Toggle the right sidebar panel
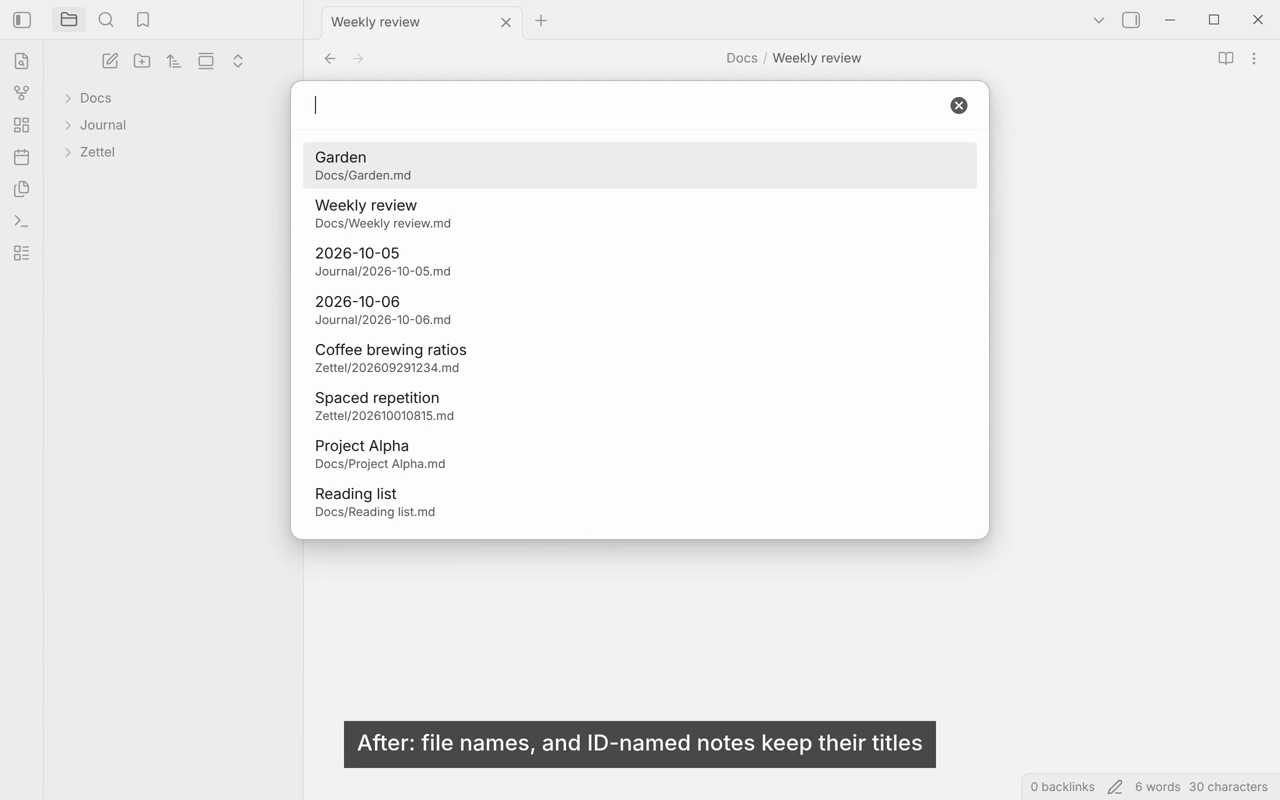 1131,20
